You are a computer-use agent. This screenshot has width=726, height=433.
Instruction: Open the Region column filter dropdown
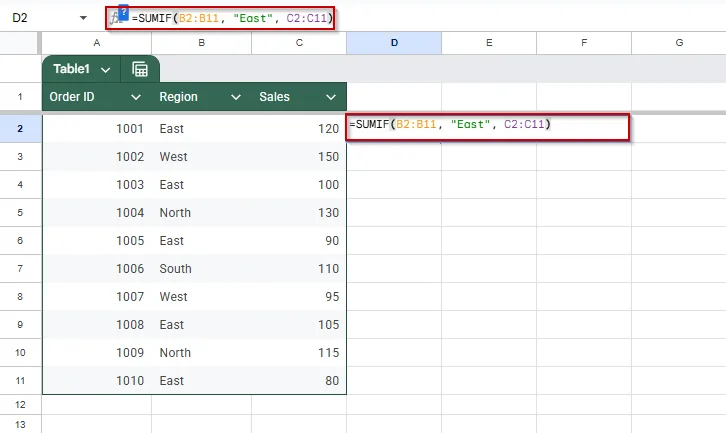coord(236,97)
